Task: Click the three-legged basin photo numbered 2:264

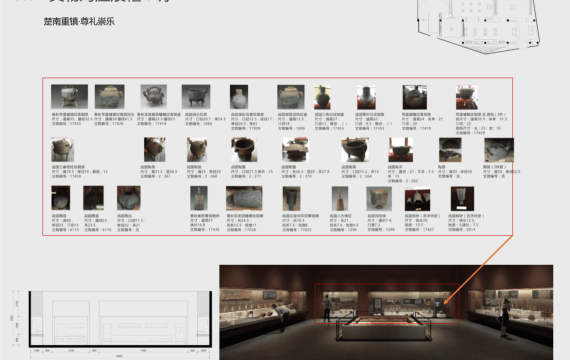Action: click(355, 149)
